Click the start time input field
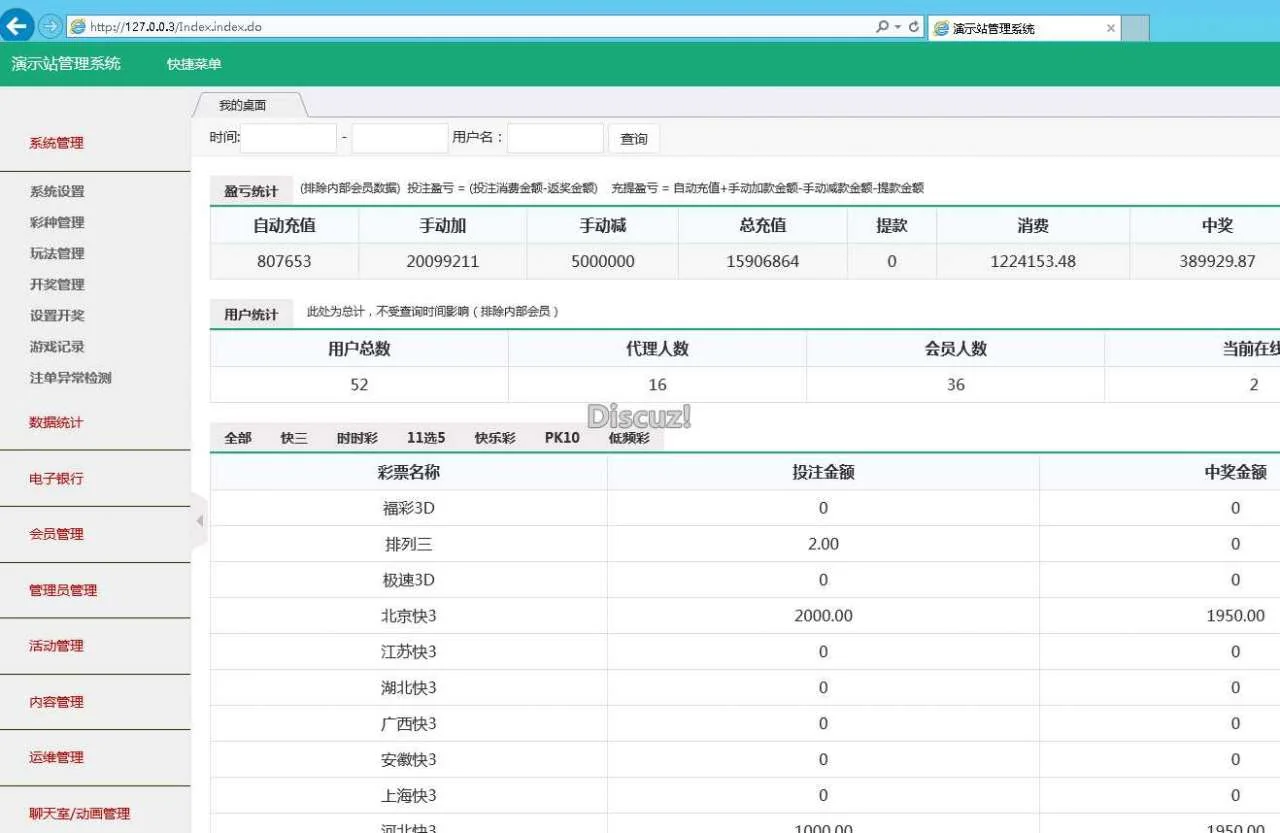 point(289,138)
